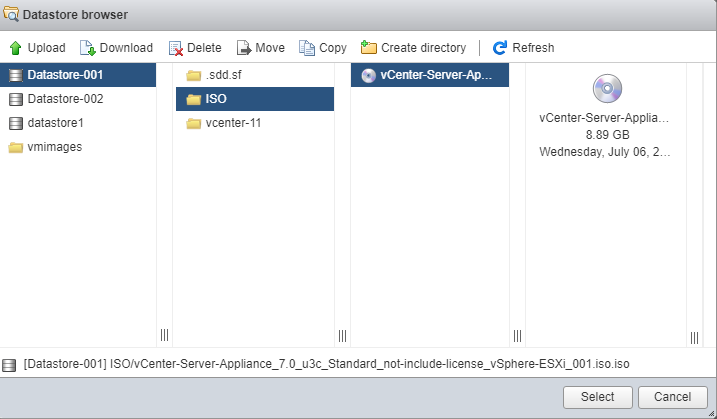
Task: Click column resize handle after folder list
Action: click(x=342, y=336)
